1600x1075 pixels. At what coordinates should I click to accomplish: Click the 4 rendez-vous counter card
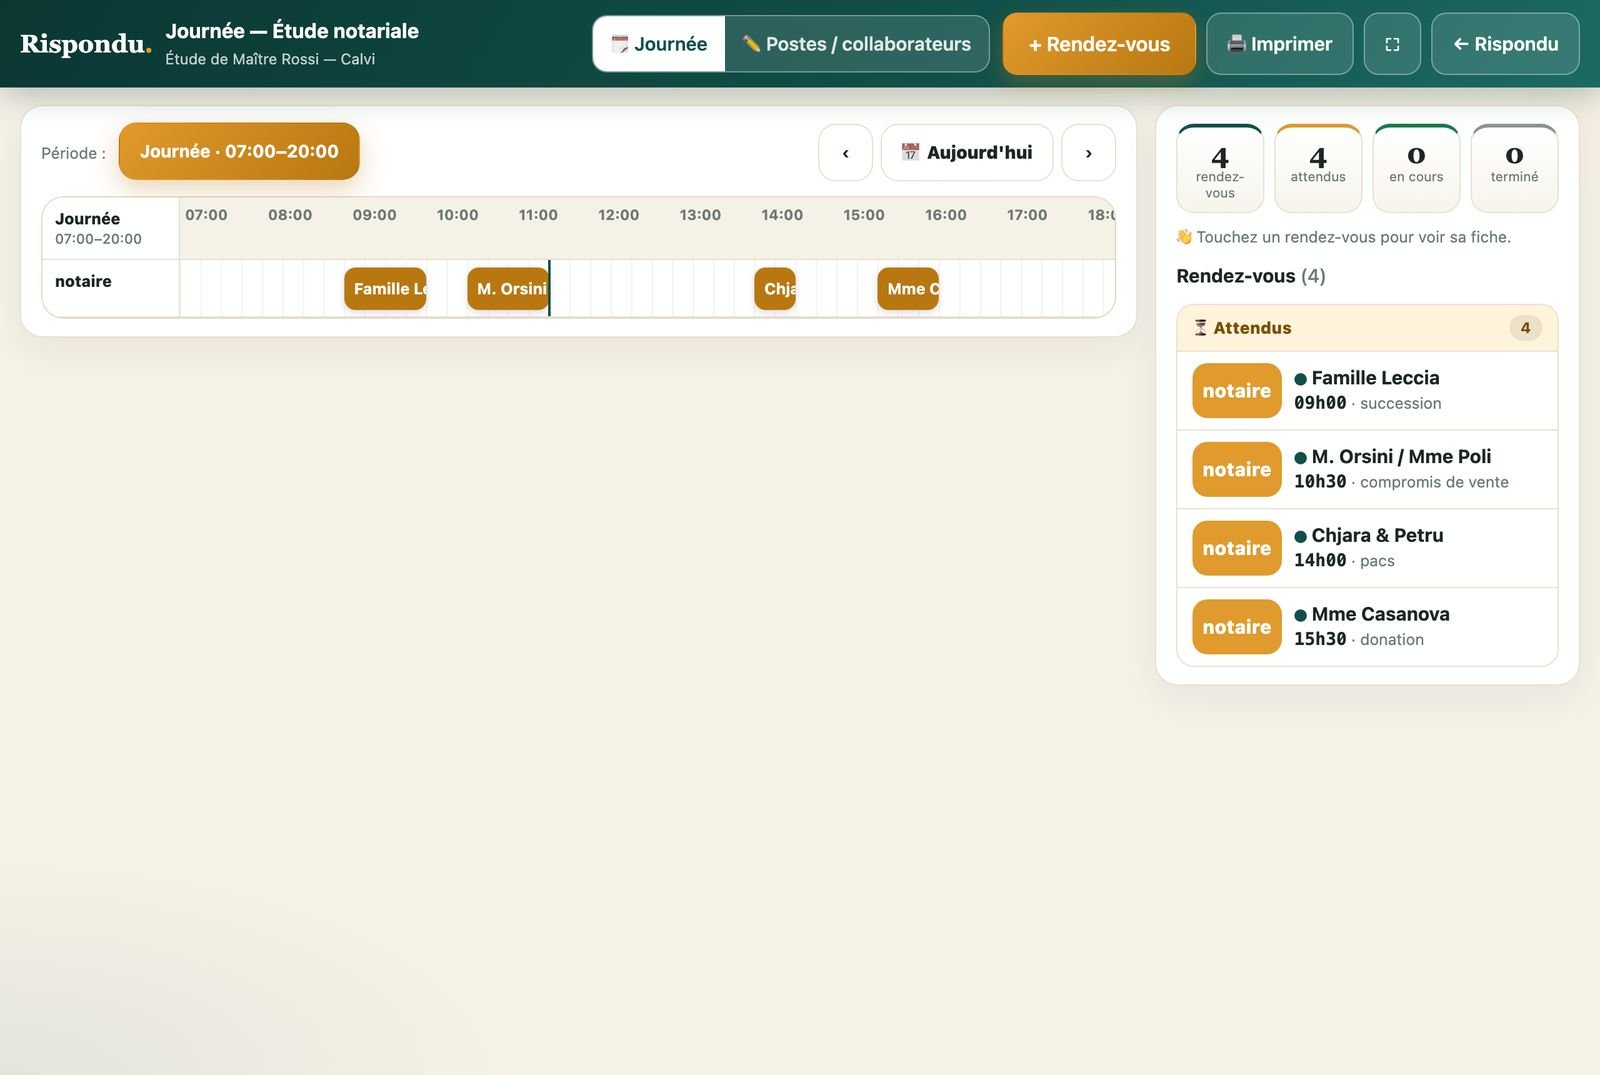click(1220, 168)
